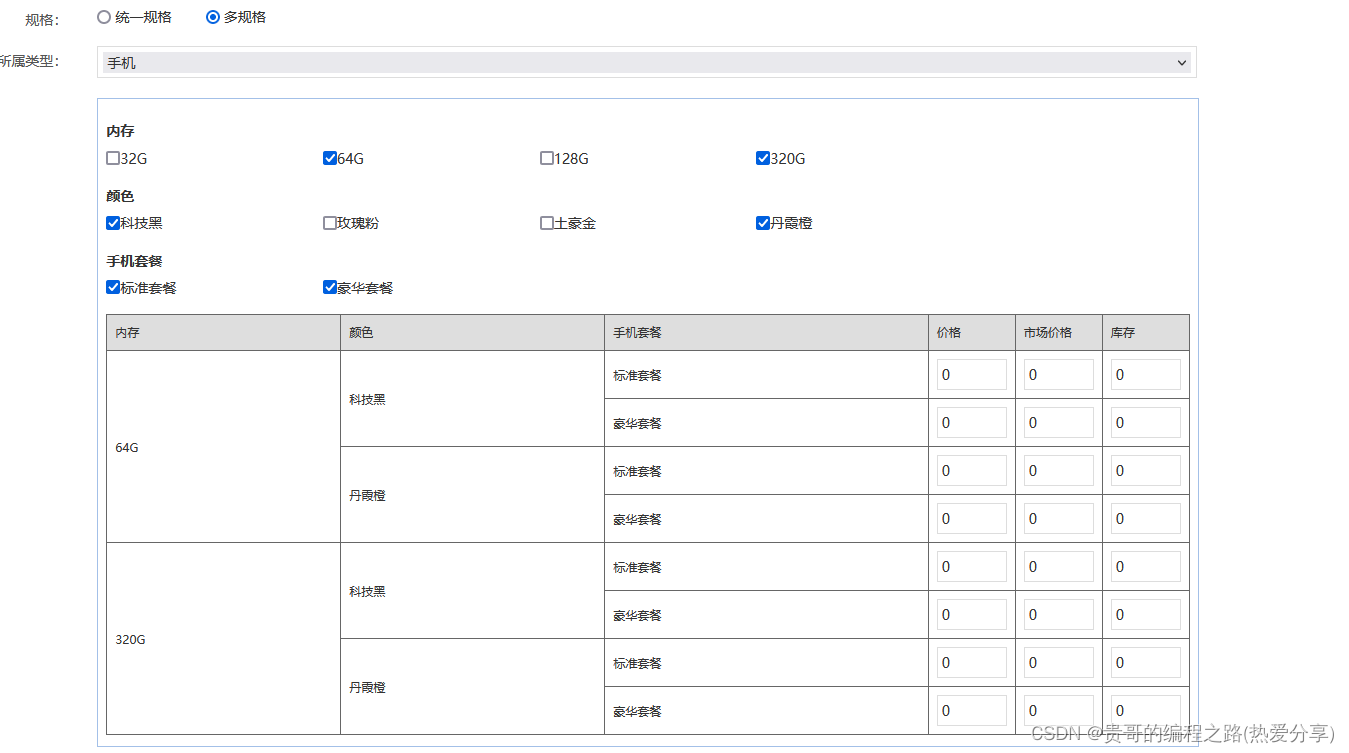The image size is (1349, 753).
Task: Click the 库存 column header
Action: point(1146,333)
